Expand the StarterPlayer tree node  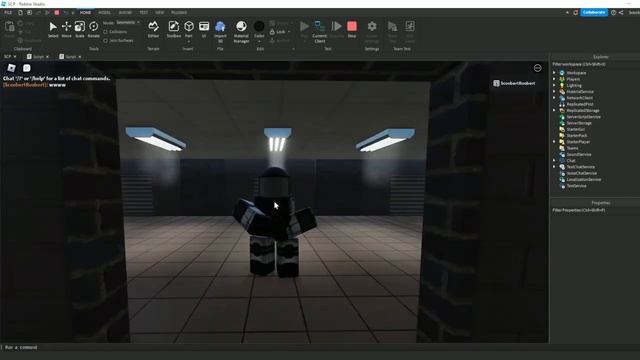(x=554, y=142)
